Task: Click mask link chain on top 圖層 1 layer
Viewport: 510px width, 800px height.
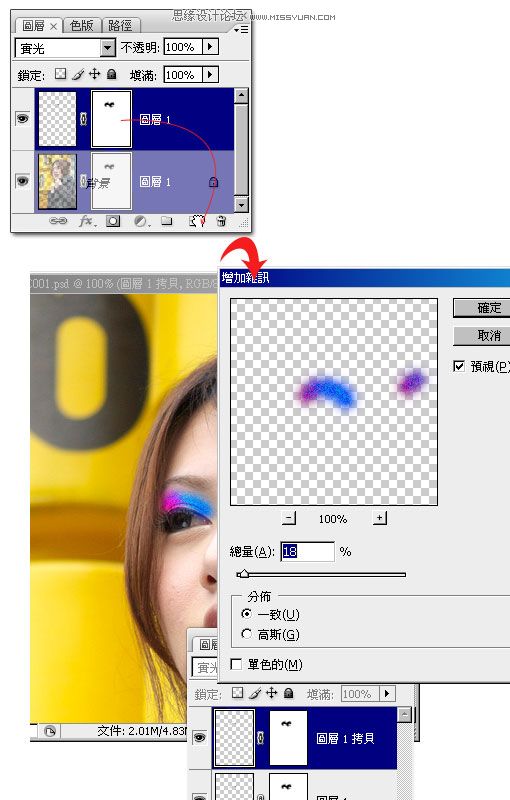Action: click(84, 119)
